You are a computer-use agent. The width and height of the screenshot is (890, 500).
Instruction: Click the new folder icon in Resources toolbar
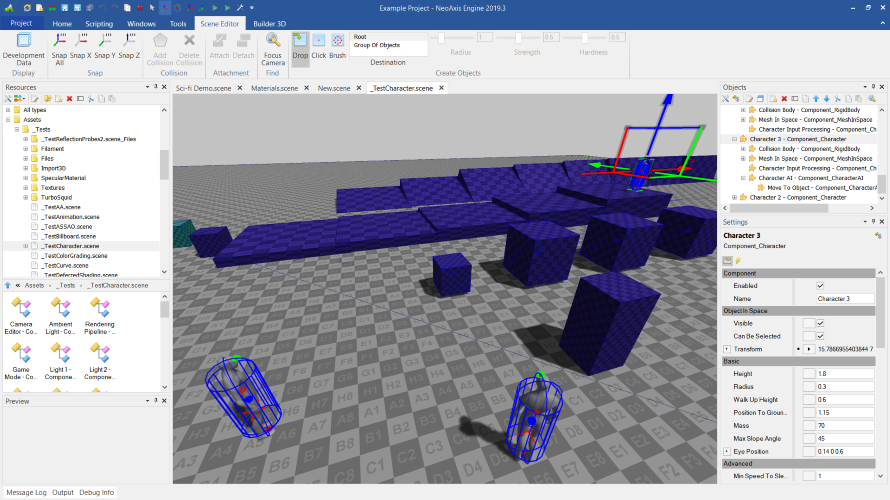[x=48, y=99]
